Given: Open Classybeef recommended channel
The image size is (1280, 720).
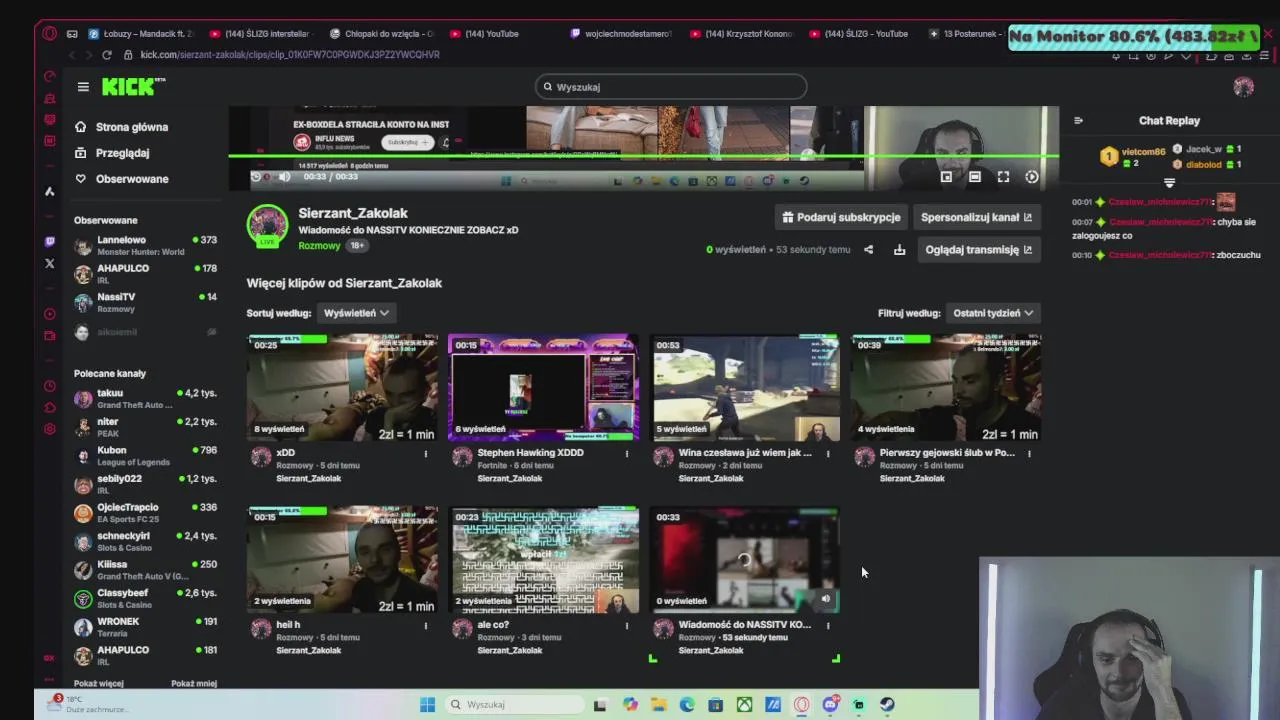Looking at the screenshot, I should tap(146, 598).
